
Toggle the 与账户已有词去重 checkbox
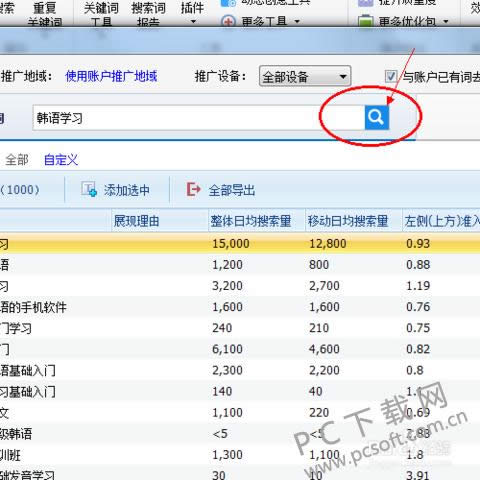coord(391,77)
